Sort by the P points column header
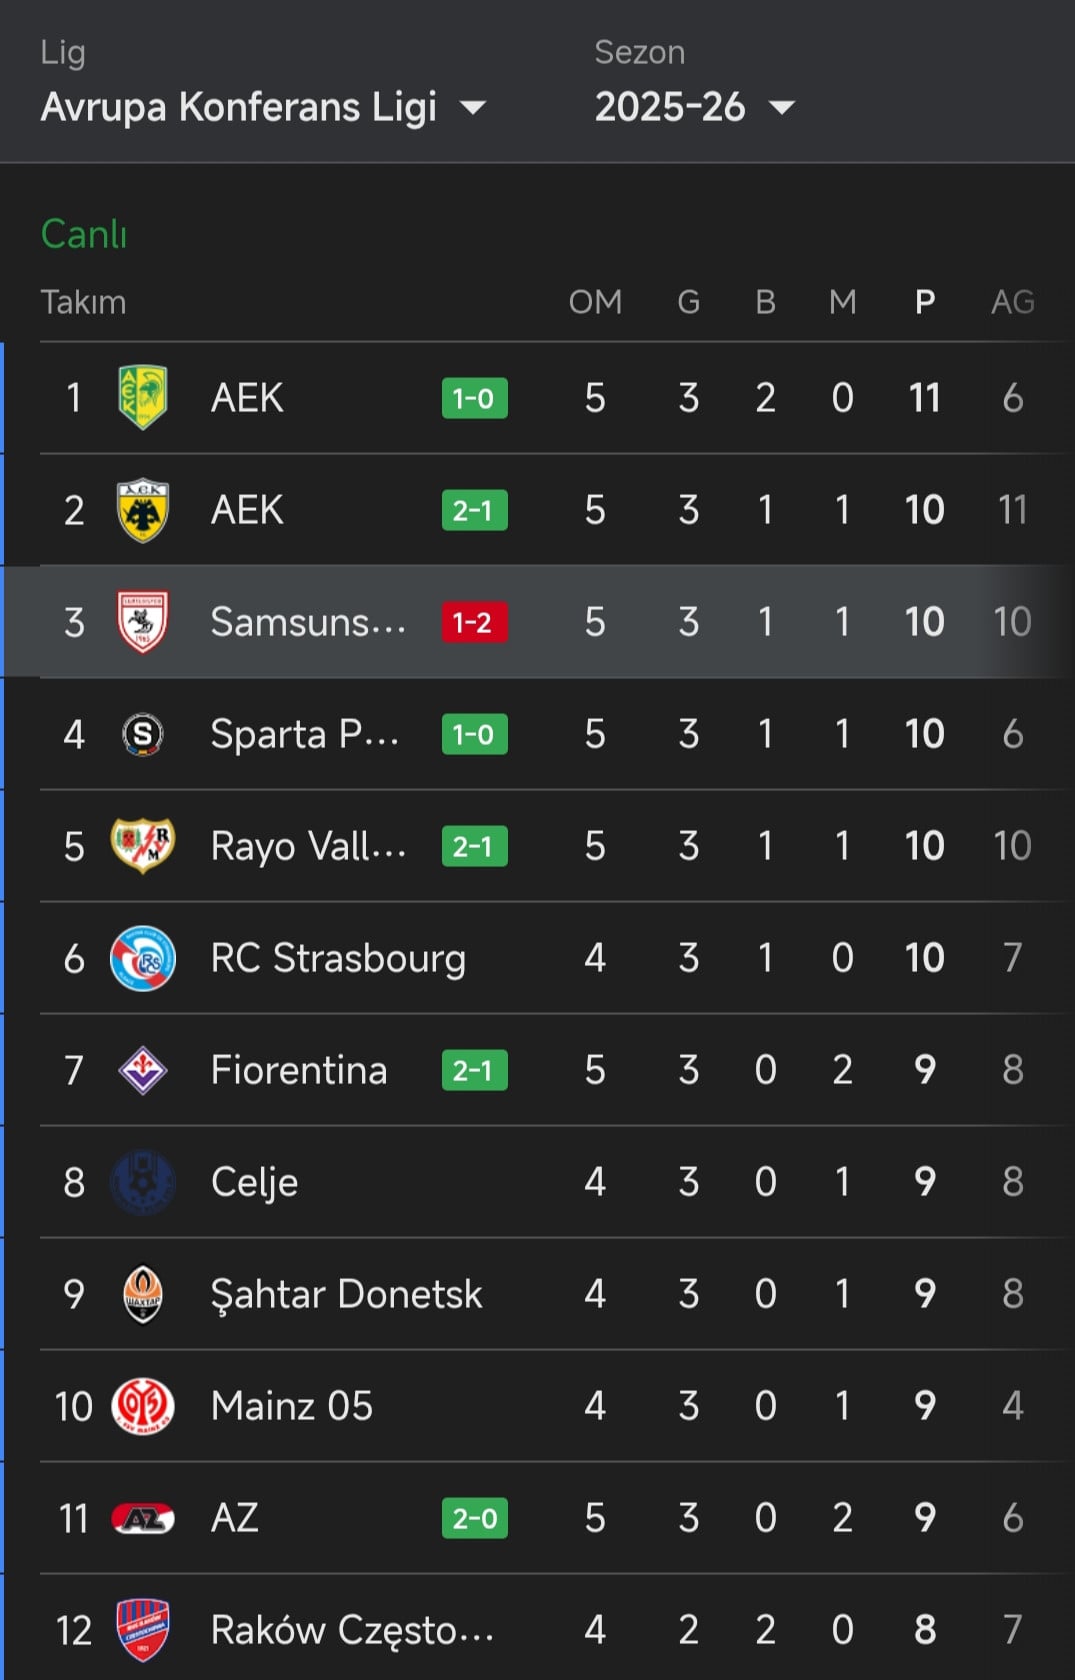Viewport: 1075px width, 1680px height. coord(925,302)
